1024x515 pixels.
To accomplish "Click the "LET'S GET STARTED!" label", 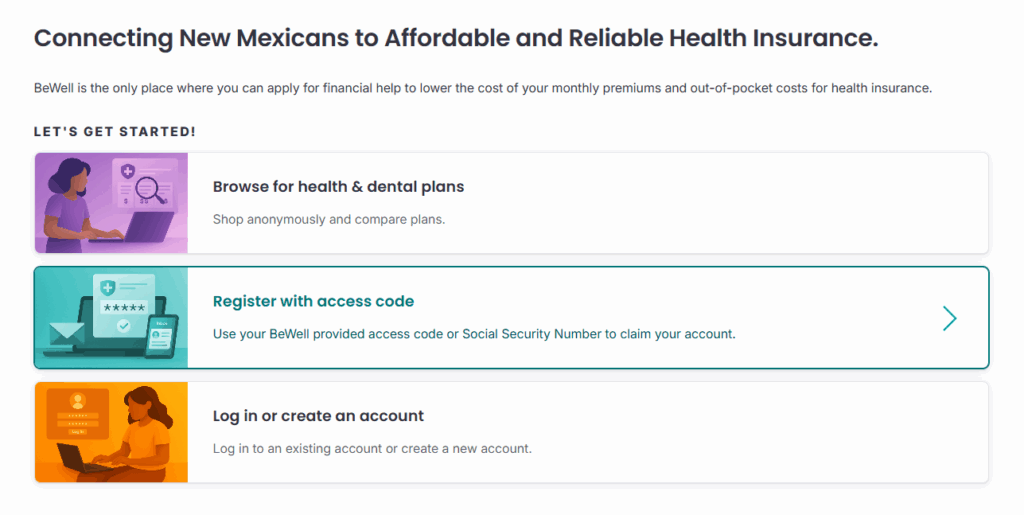I will [115, 132].
